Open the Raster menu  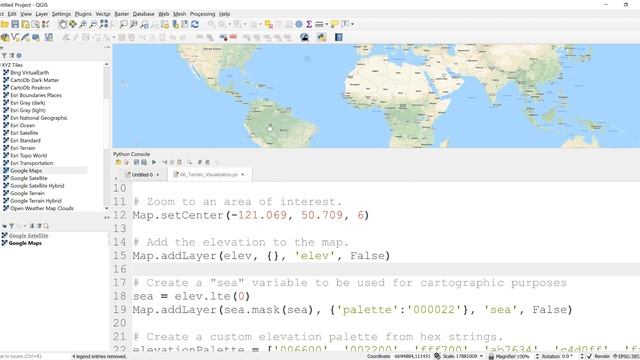point(122,14)
